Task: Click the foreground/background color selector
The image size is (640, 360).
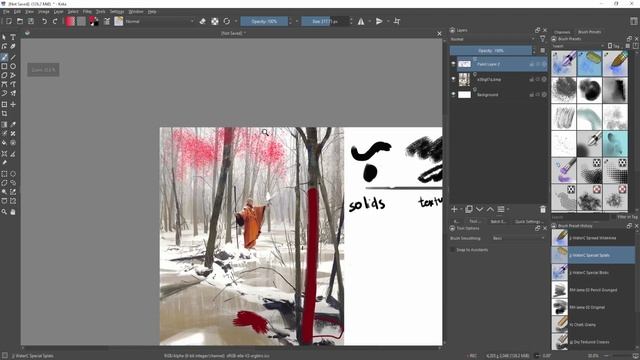Action: coord(94,21)
